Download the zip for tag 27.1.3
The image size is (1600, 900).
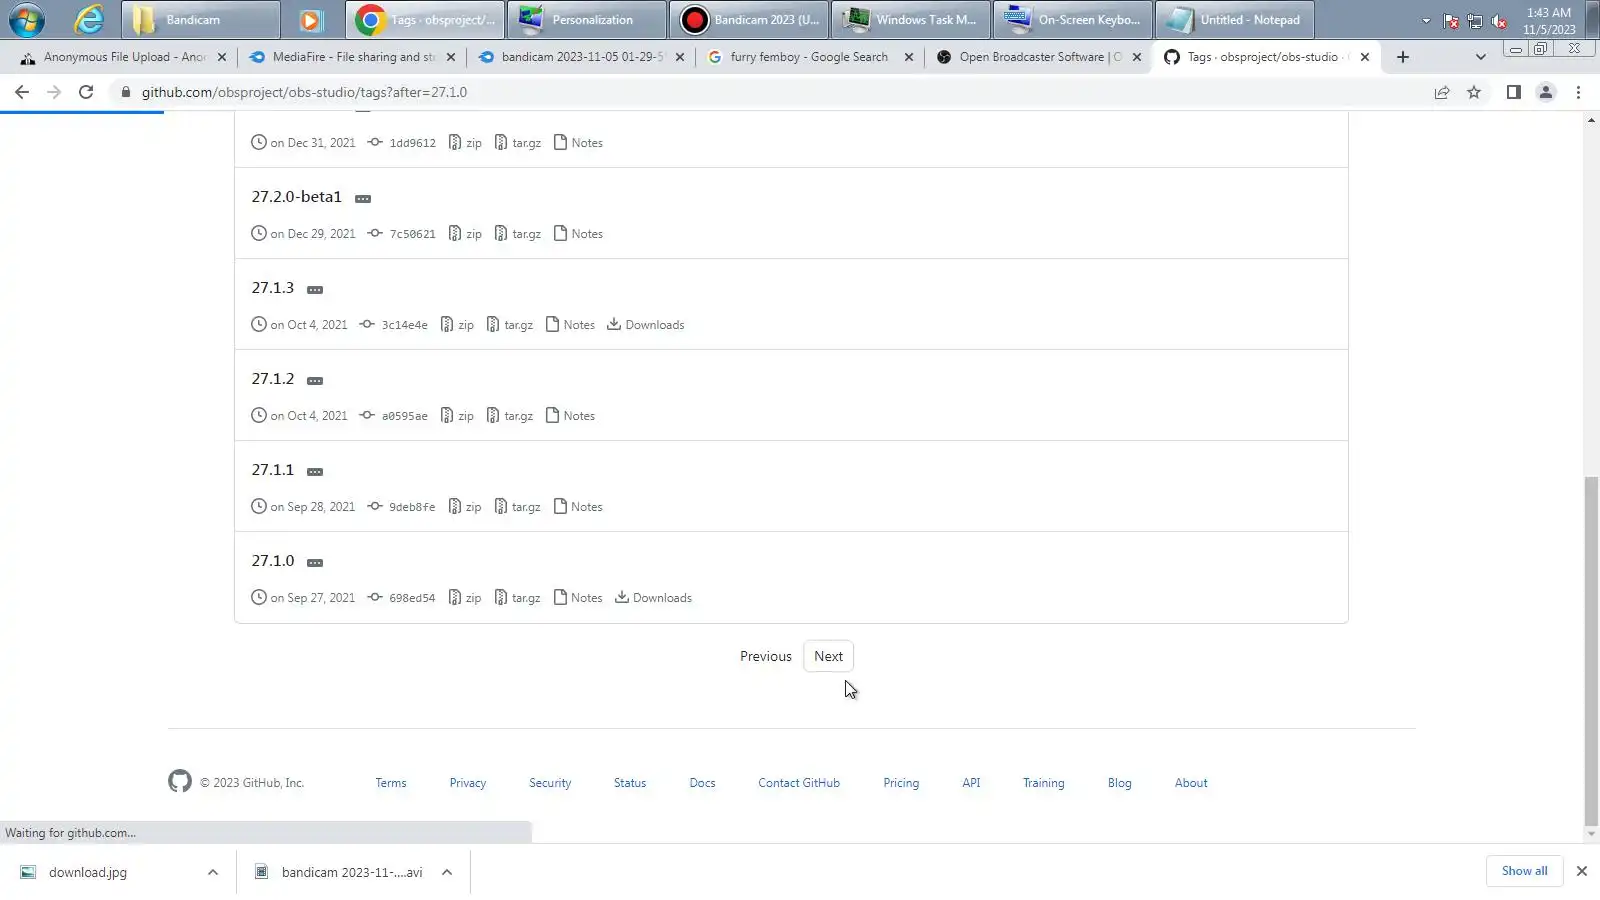458,325
